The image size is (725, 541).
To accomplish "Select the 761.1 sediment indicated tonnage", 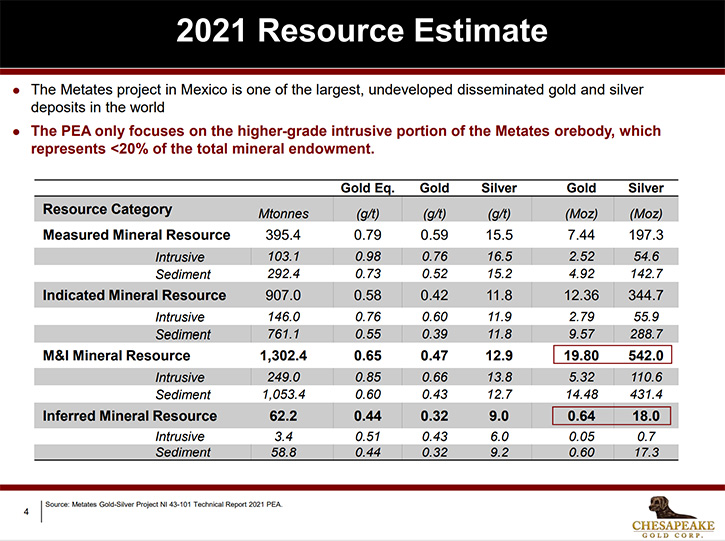I will coord(283,334).
